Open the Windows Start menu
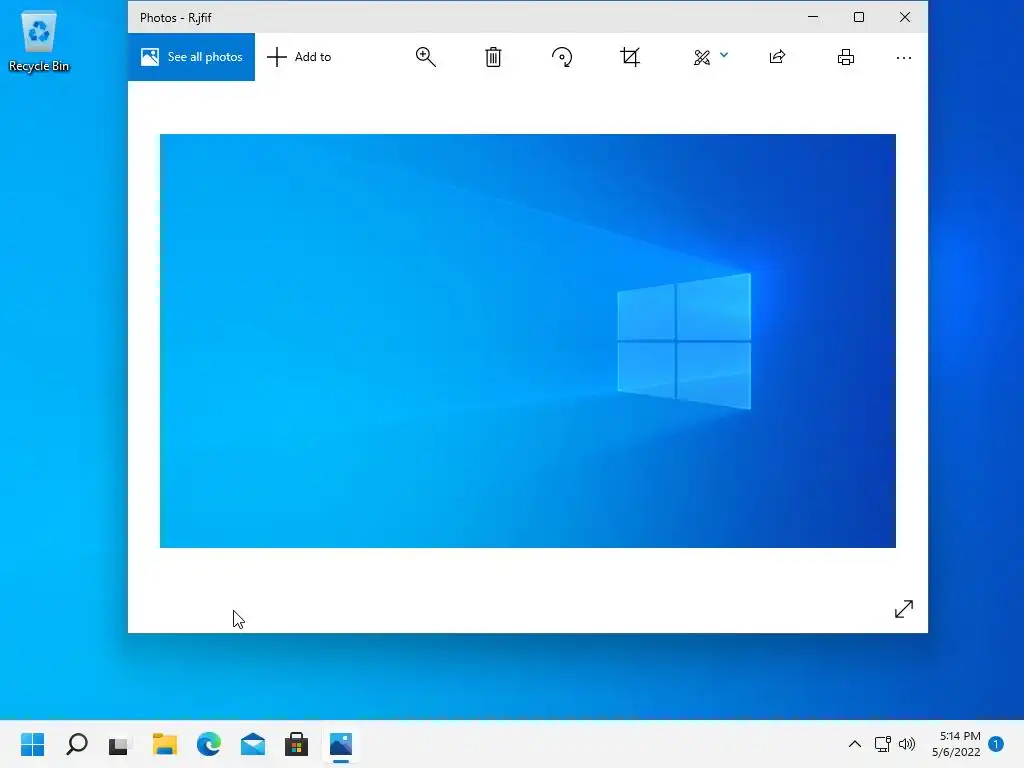 [33, 744]
